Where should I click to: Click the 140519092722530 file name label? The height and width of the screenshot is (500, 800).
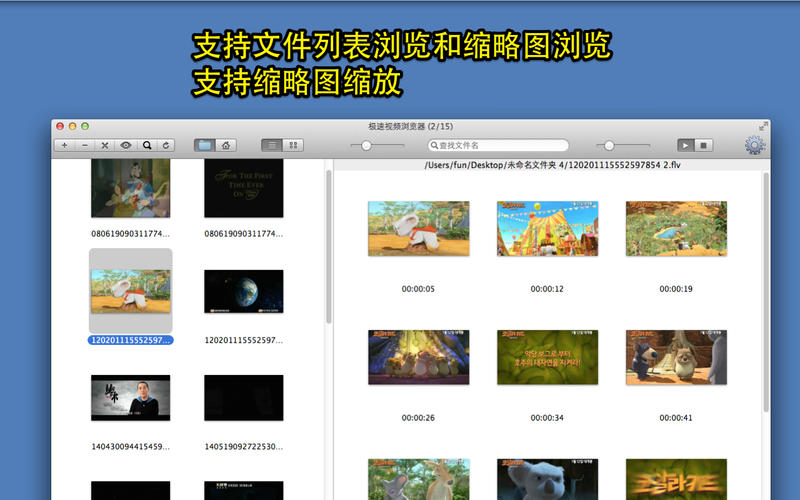coord(244,446)
